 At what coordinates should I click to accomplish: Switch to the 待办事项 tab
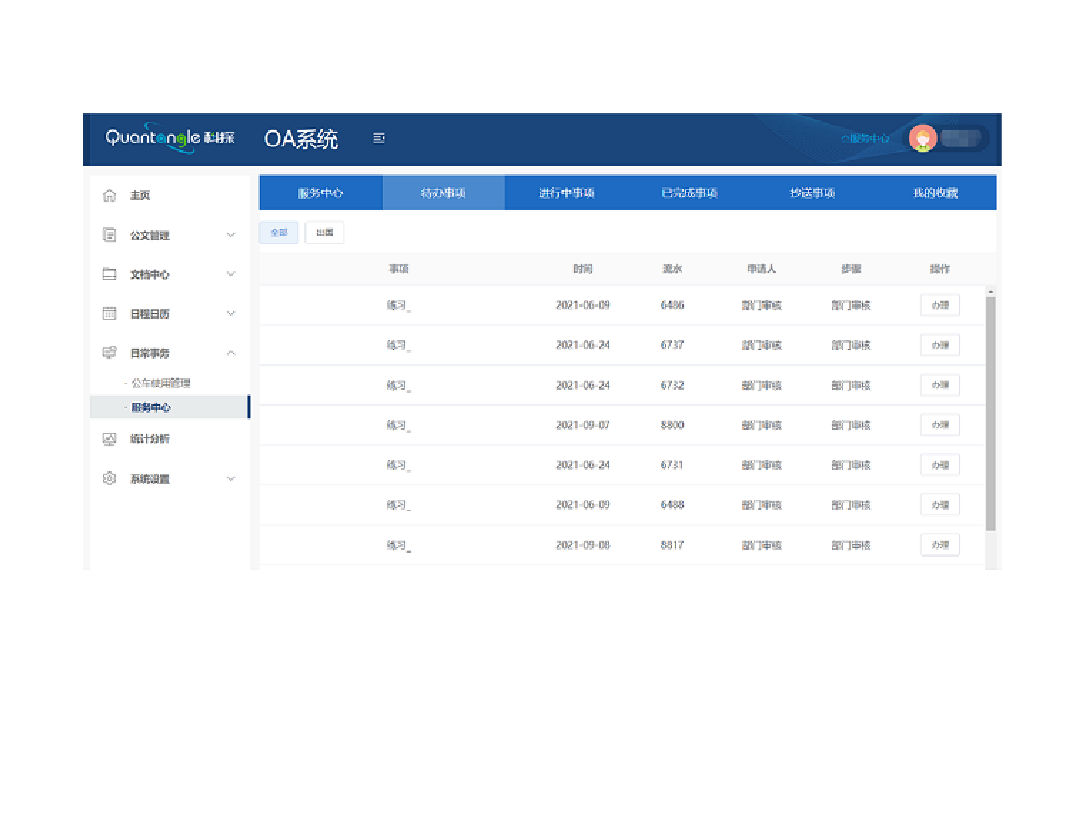(443, 193)
